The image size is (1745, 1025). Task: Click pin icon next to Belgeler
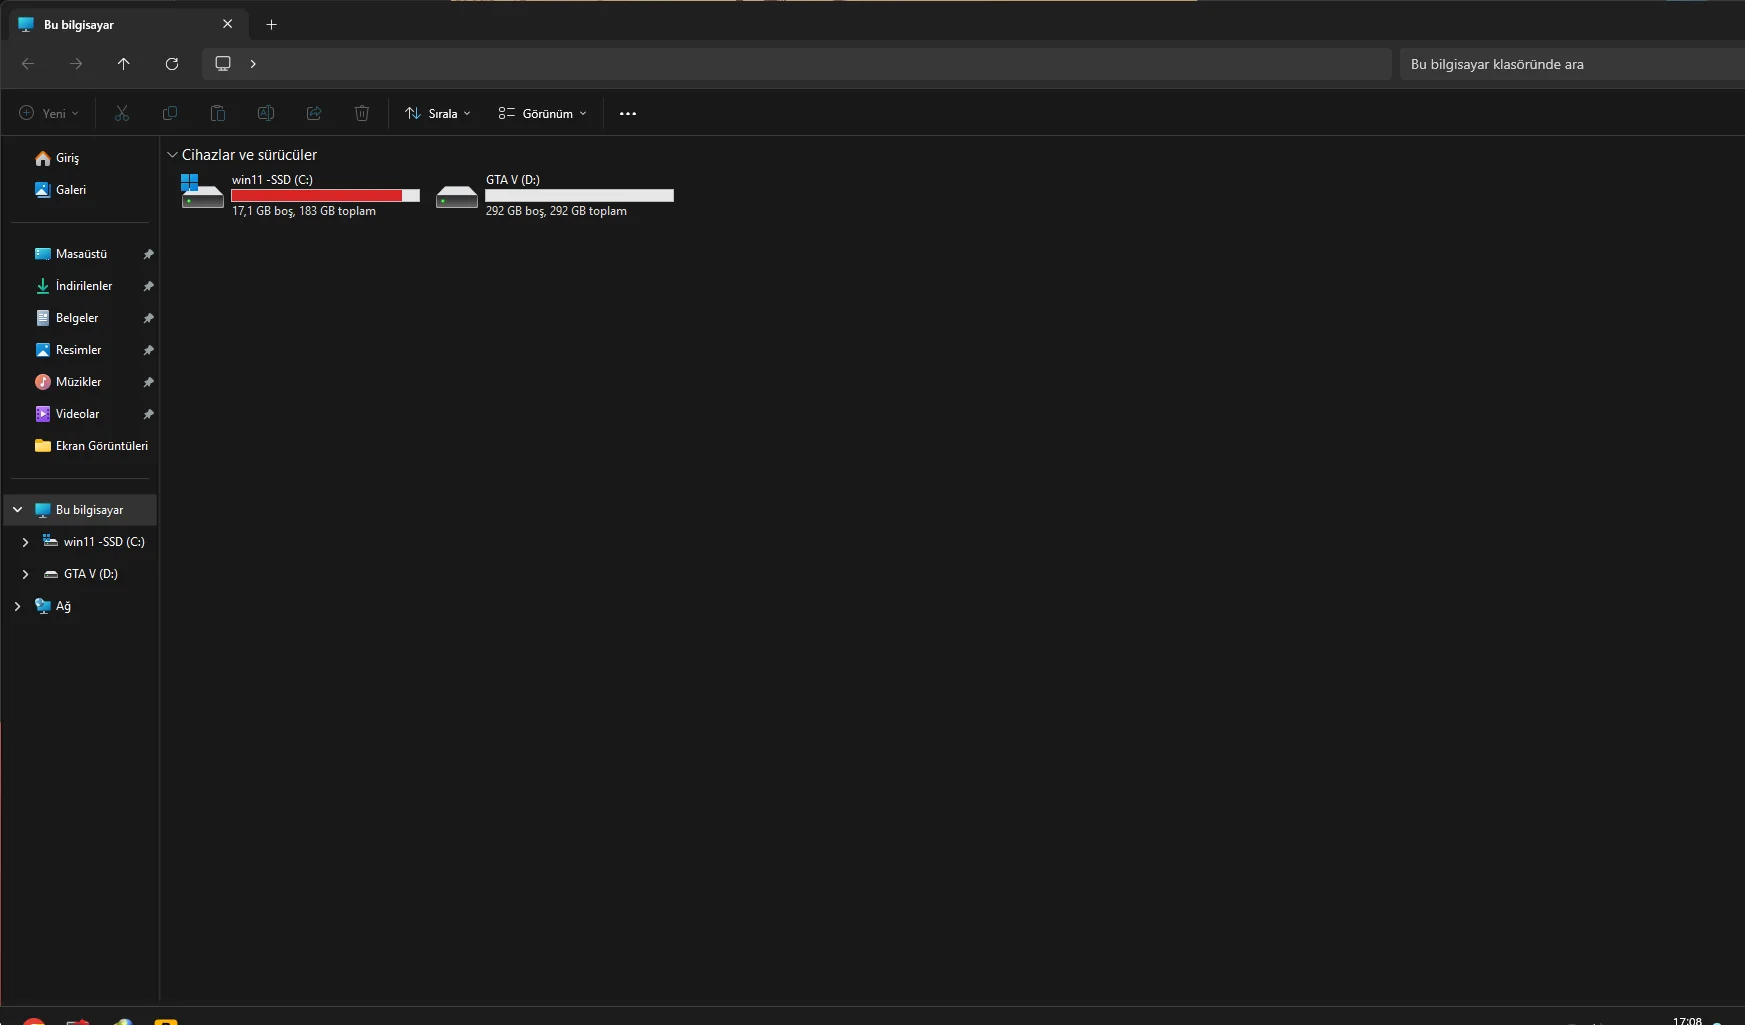pos(148,318)
